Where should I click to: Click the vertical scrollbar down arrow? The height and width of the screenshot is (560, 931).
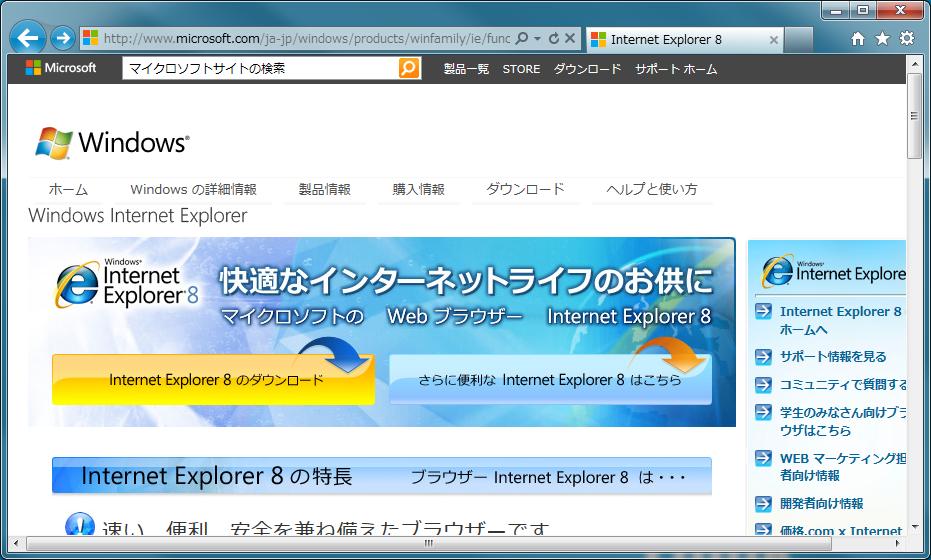(914, 527)
